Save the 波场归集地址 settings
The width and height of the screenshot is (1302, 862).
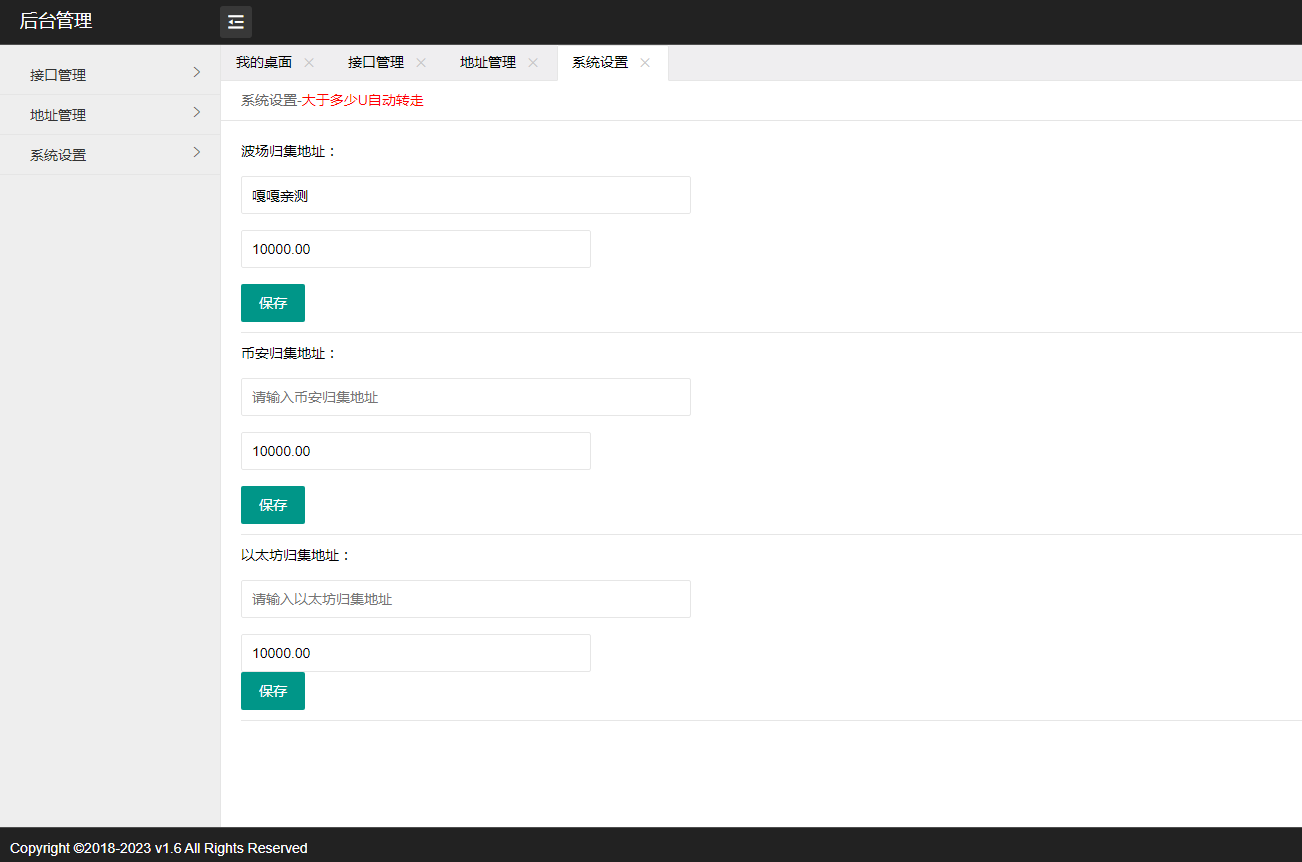[x=272, y=303]
